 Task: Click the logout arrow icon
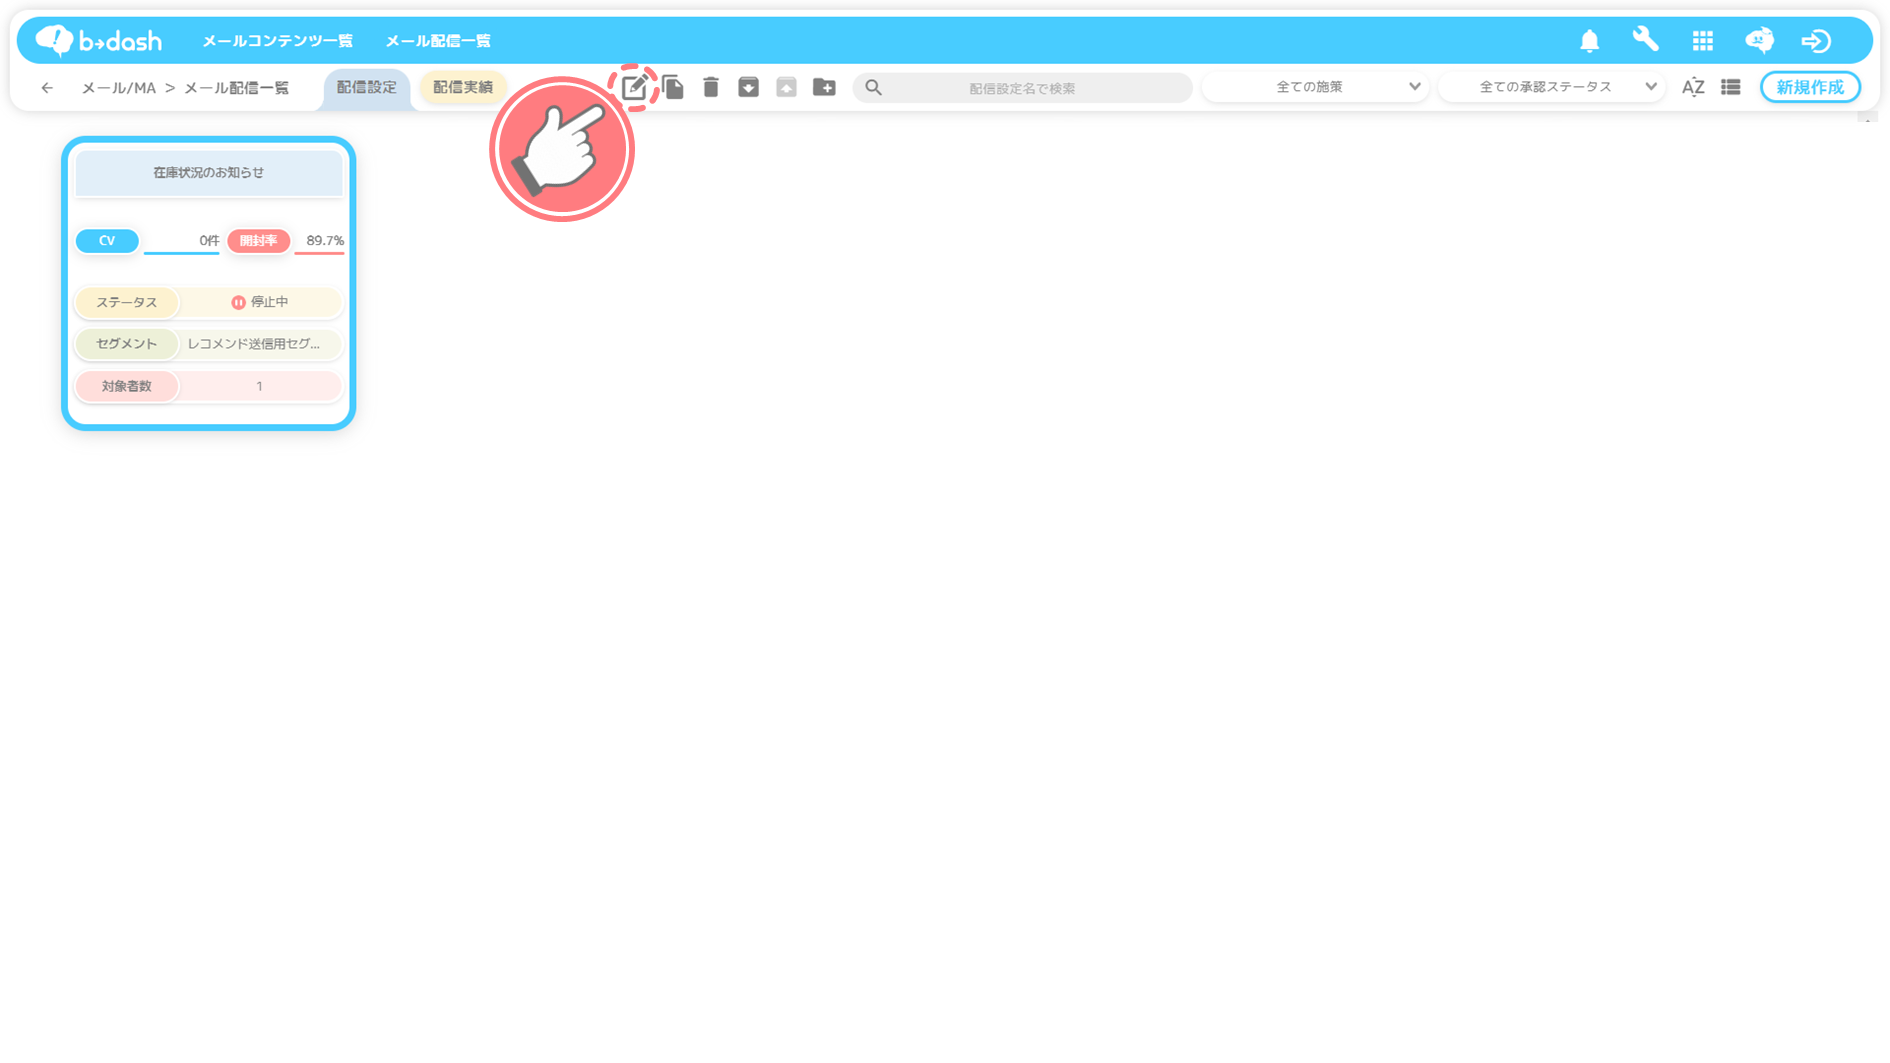(x=1816, y=41)
